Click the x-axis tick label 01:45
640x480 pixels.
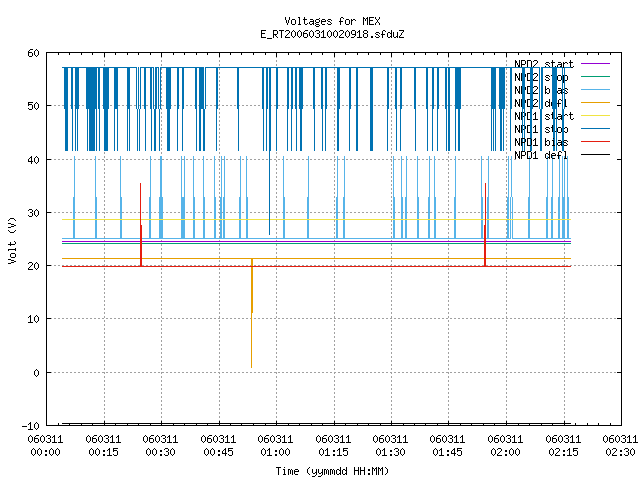[x=448, y=452]
